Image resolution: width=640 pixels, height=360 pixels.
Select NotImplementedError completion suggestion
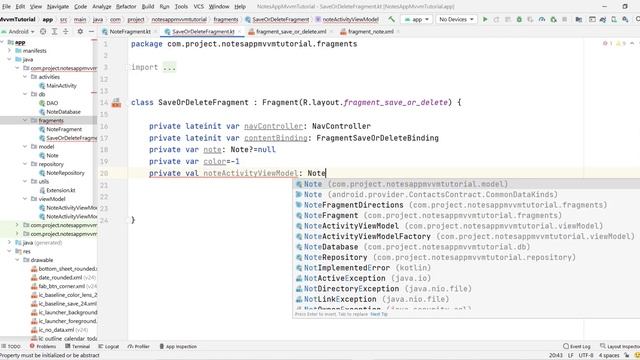pos(466,268)
